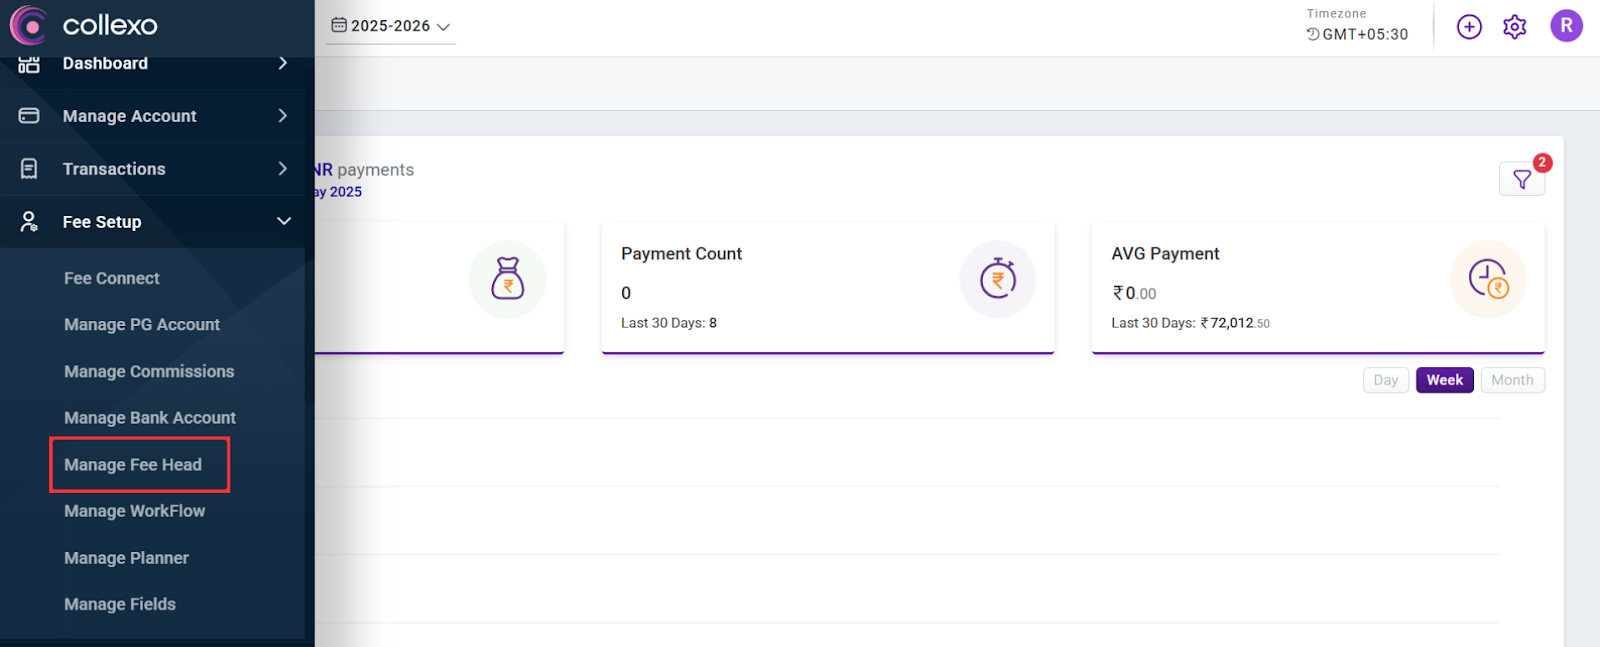Screen dimensions: 1600x647
Task: Click the Payment Count card
Action: pyautogui.click(x=827, y=288)
